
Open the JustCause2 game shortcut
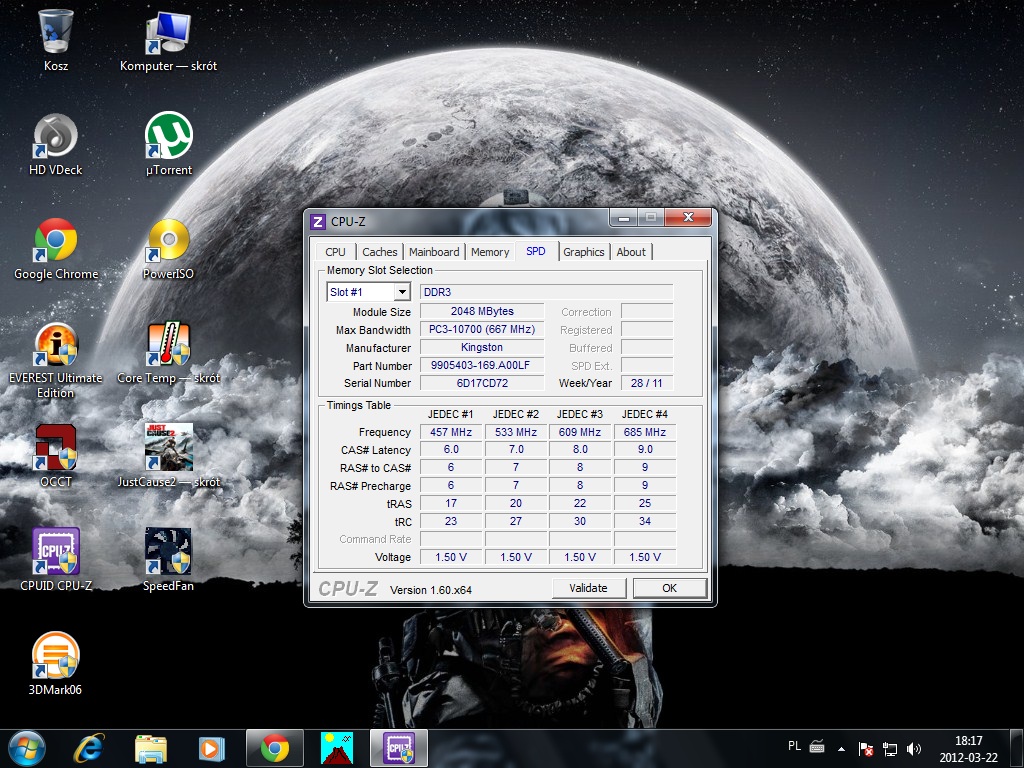click(x=168, y=448)
